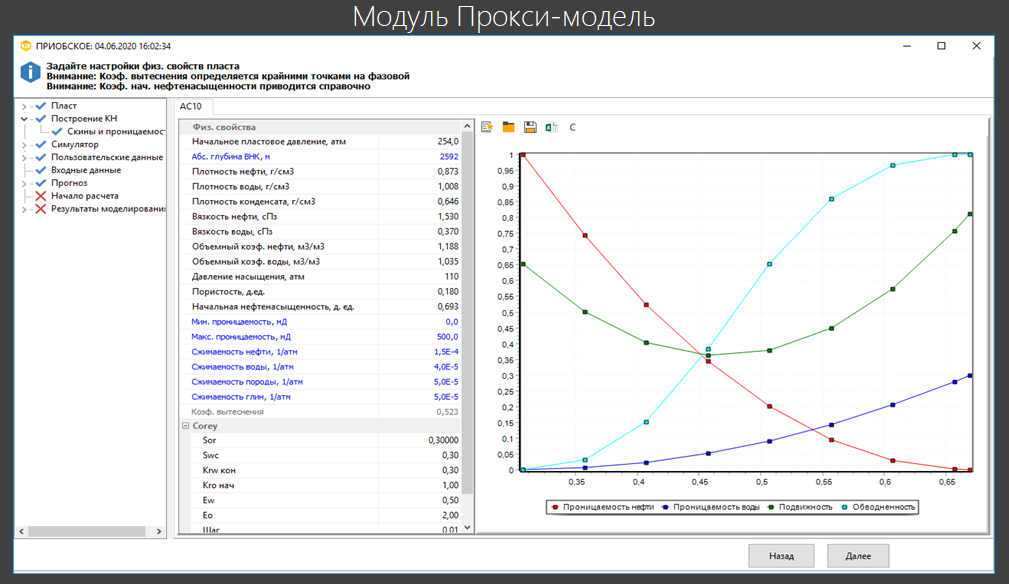The image size is (1009, 584).
Task: Collapse the Corey property group
Action: click(185, 426)
